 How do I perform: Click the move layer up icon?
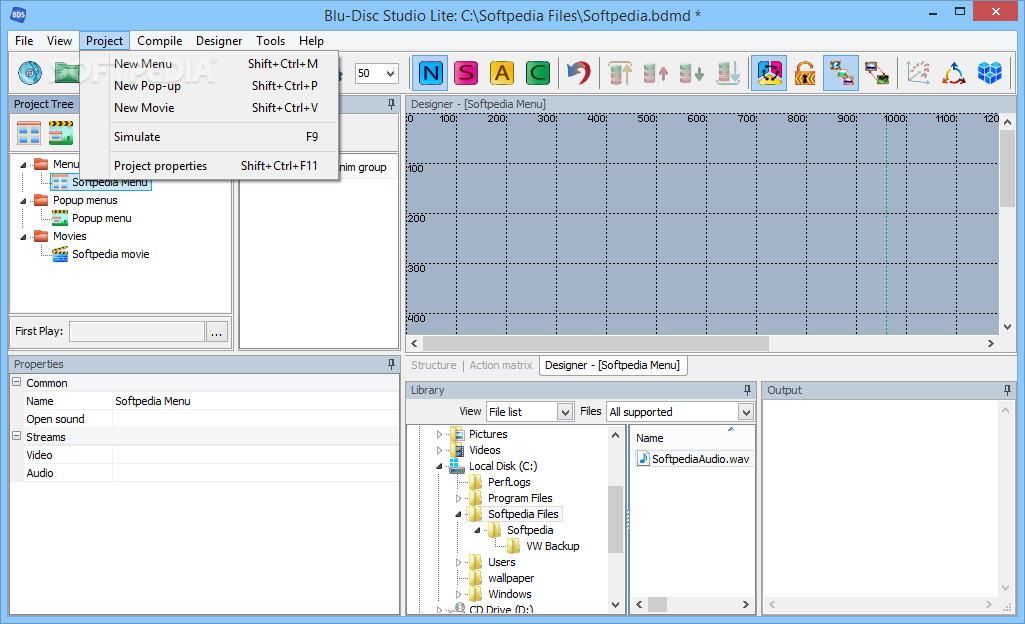(x=656, y=73)
